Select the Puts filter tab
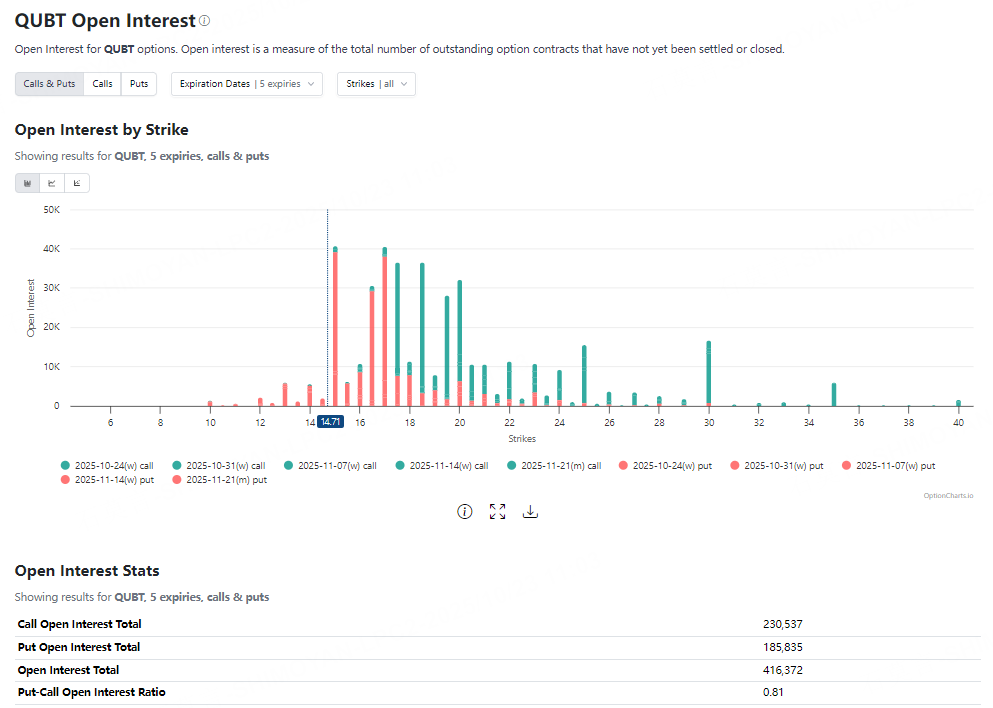This screenshot has width=993, height=708. pos(139,84)
